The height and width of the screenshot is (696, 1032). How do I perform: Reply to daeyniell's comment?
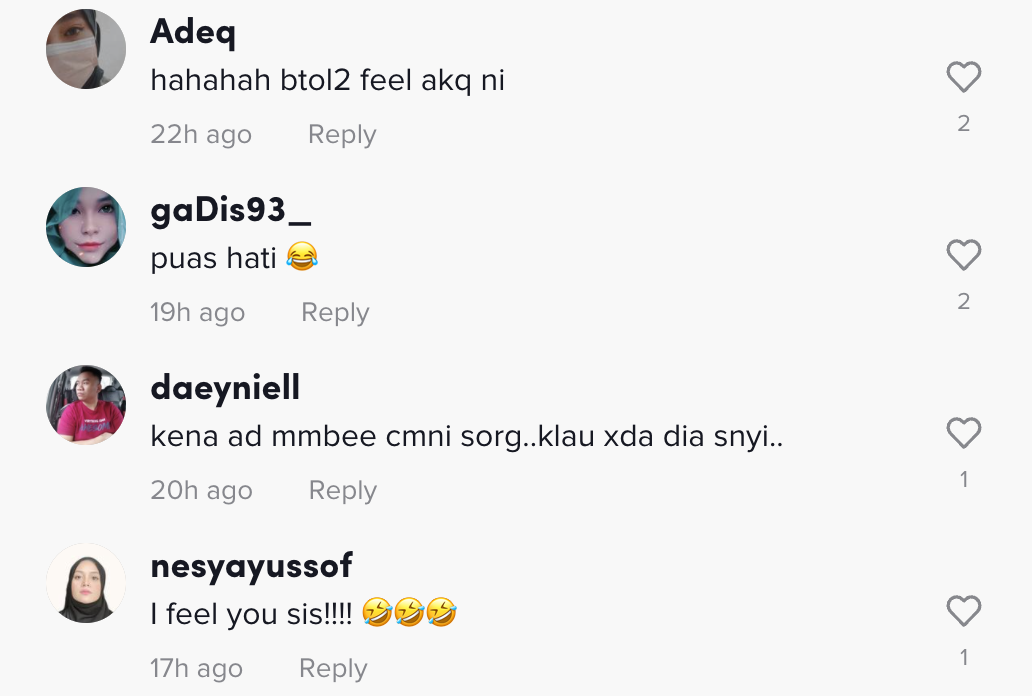tap(342, 491)
